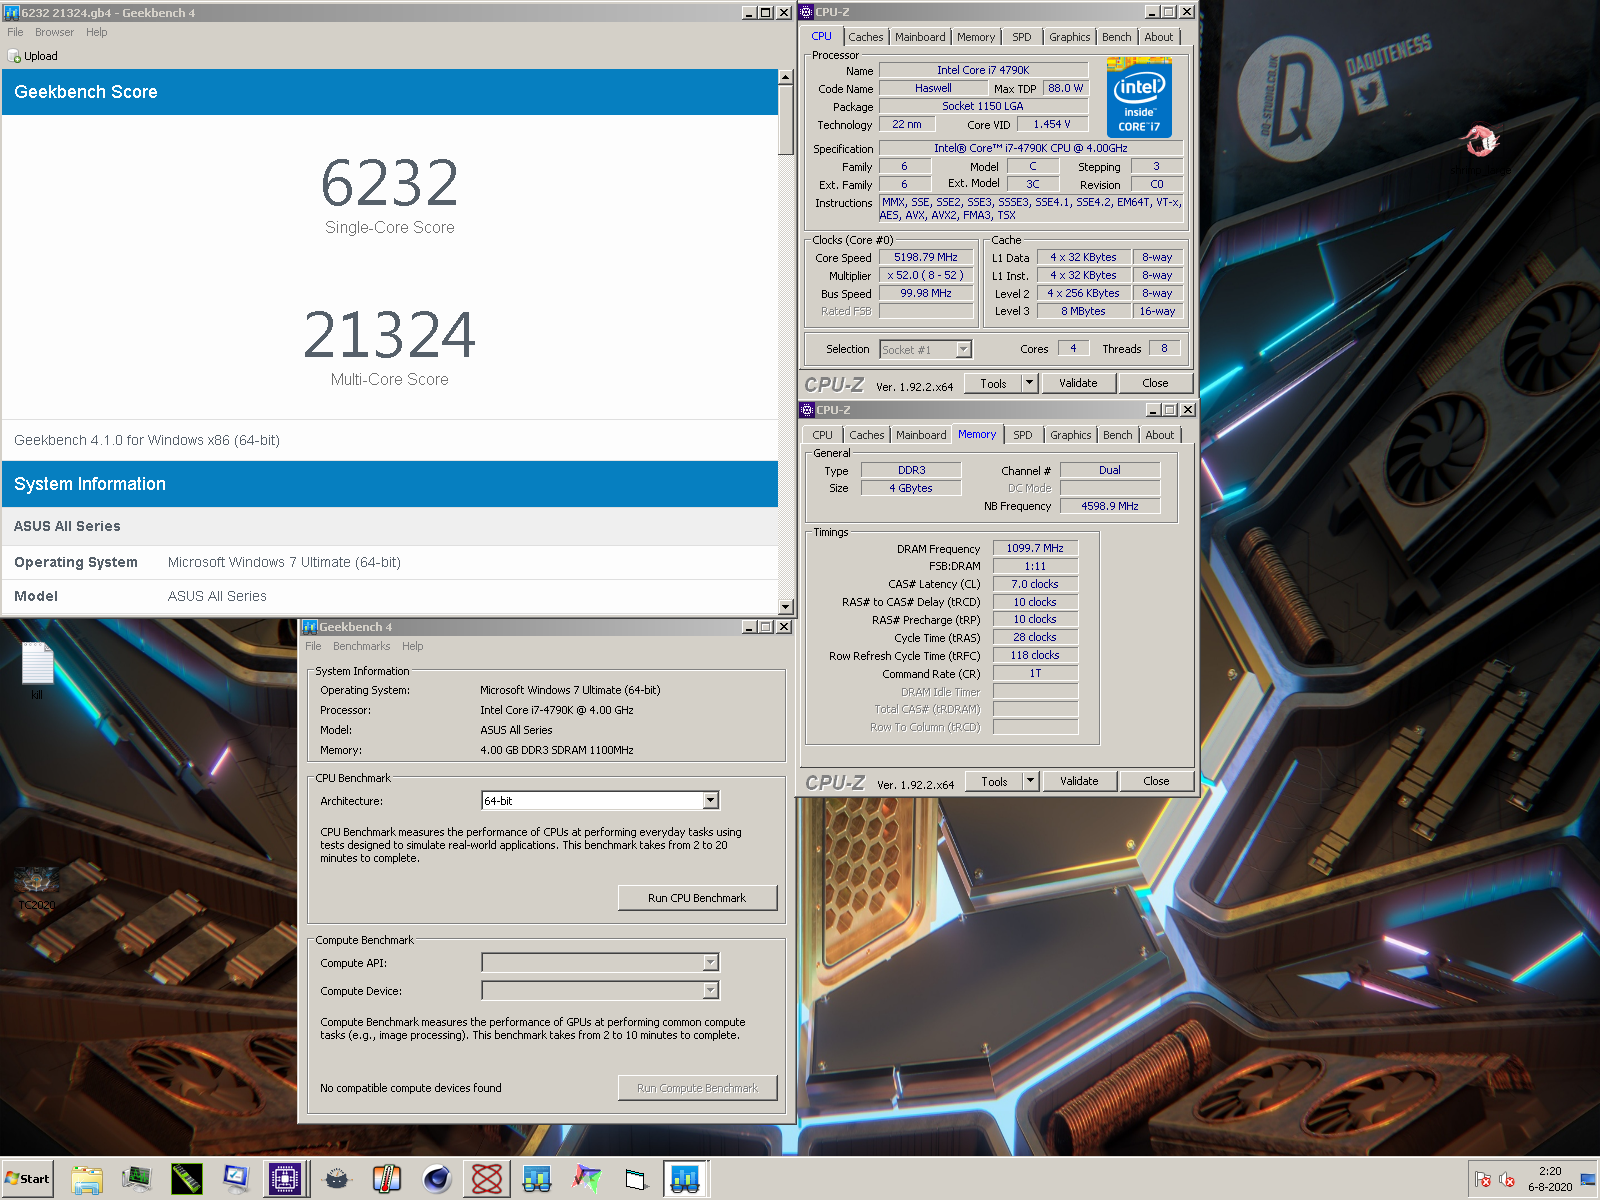Open Help menu in Geekbench results window
The image size is (1600, 1200).
tap(96, 32)
